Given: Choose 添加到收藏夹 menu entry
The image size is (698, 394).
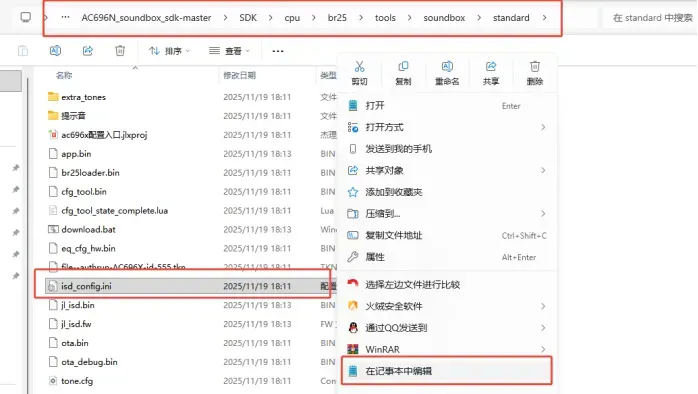Looking at the screenshot, I should [446, 192].
